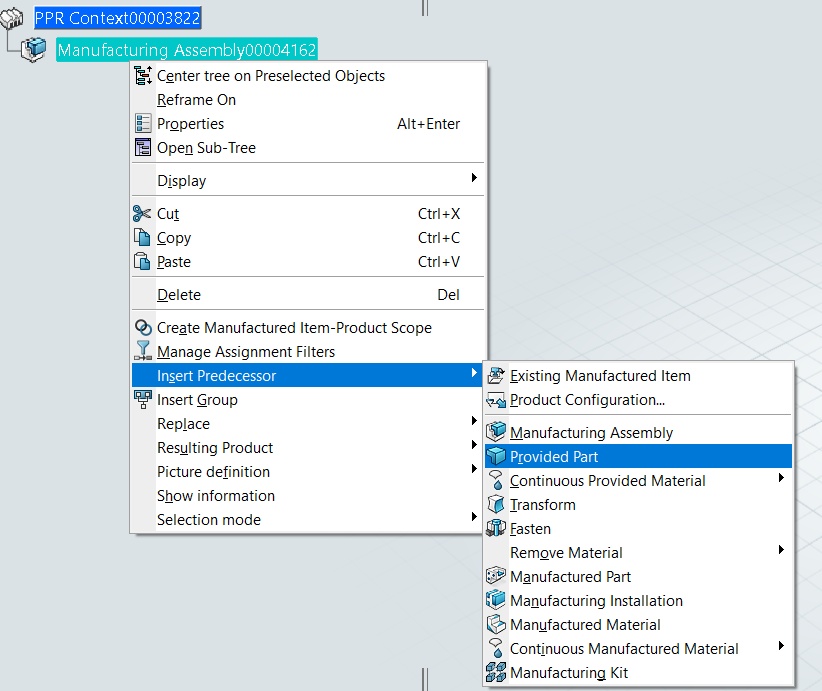Click the Provided Part cube icon
This screenshot has height=691, width=822.
496,457
